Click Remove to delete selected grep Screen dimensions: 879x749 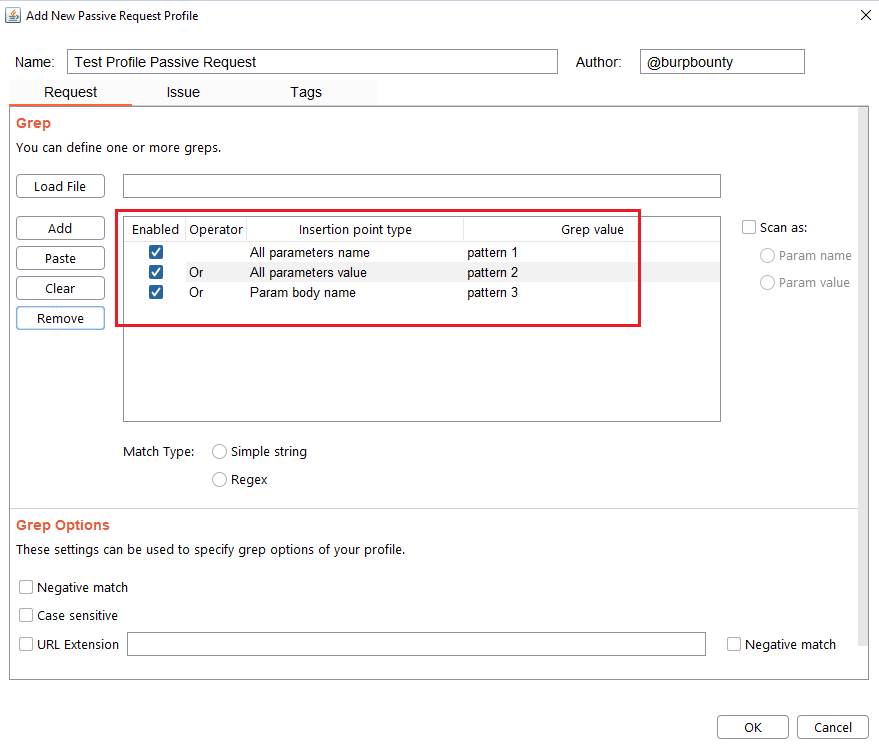tap(60, 318)
